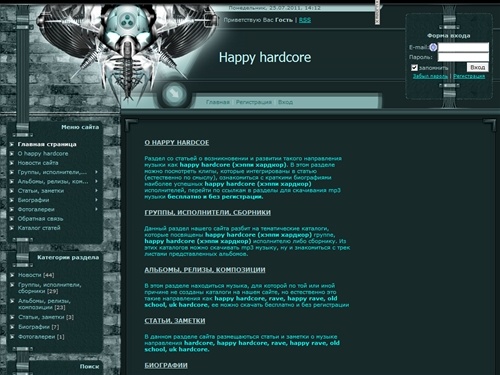Open category 'Альбомы, релизы, композиции [23]'
500x375 pixels.
click(x=44, y=304)
